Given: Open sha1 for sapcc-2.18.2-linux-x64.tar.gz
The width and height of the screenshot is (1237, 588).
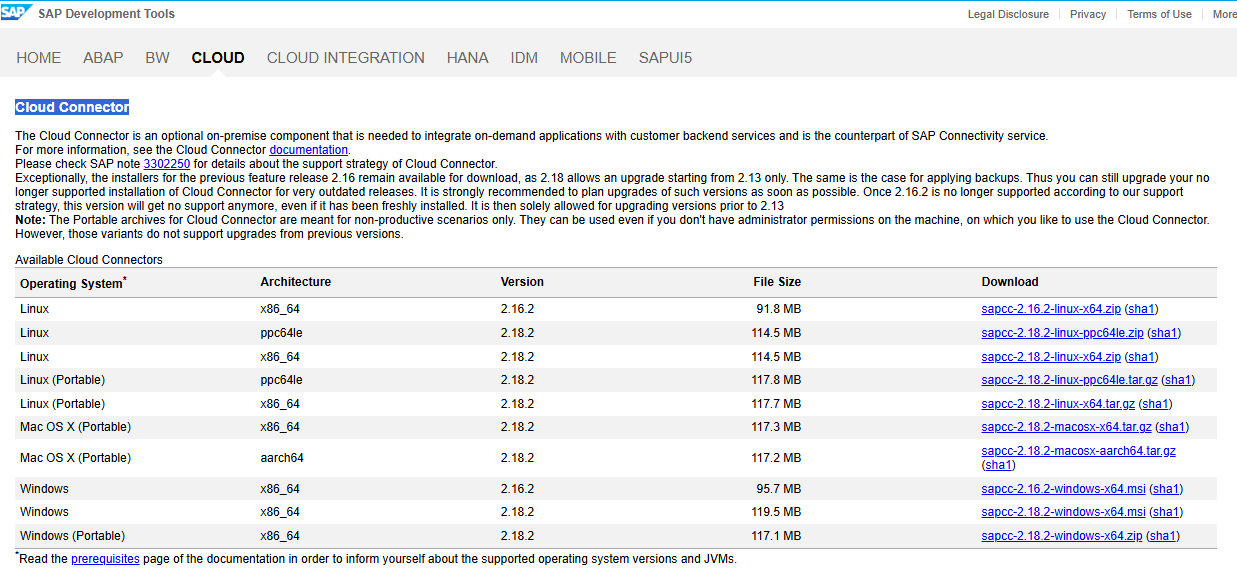Looking at the screenshot, I should (1155, 404).
